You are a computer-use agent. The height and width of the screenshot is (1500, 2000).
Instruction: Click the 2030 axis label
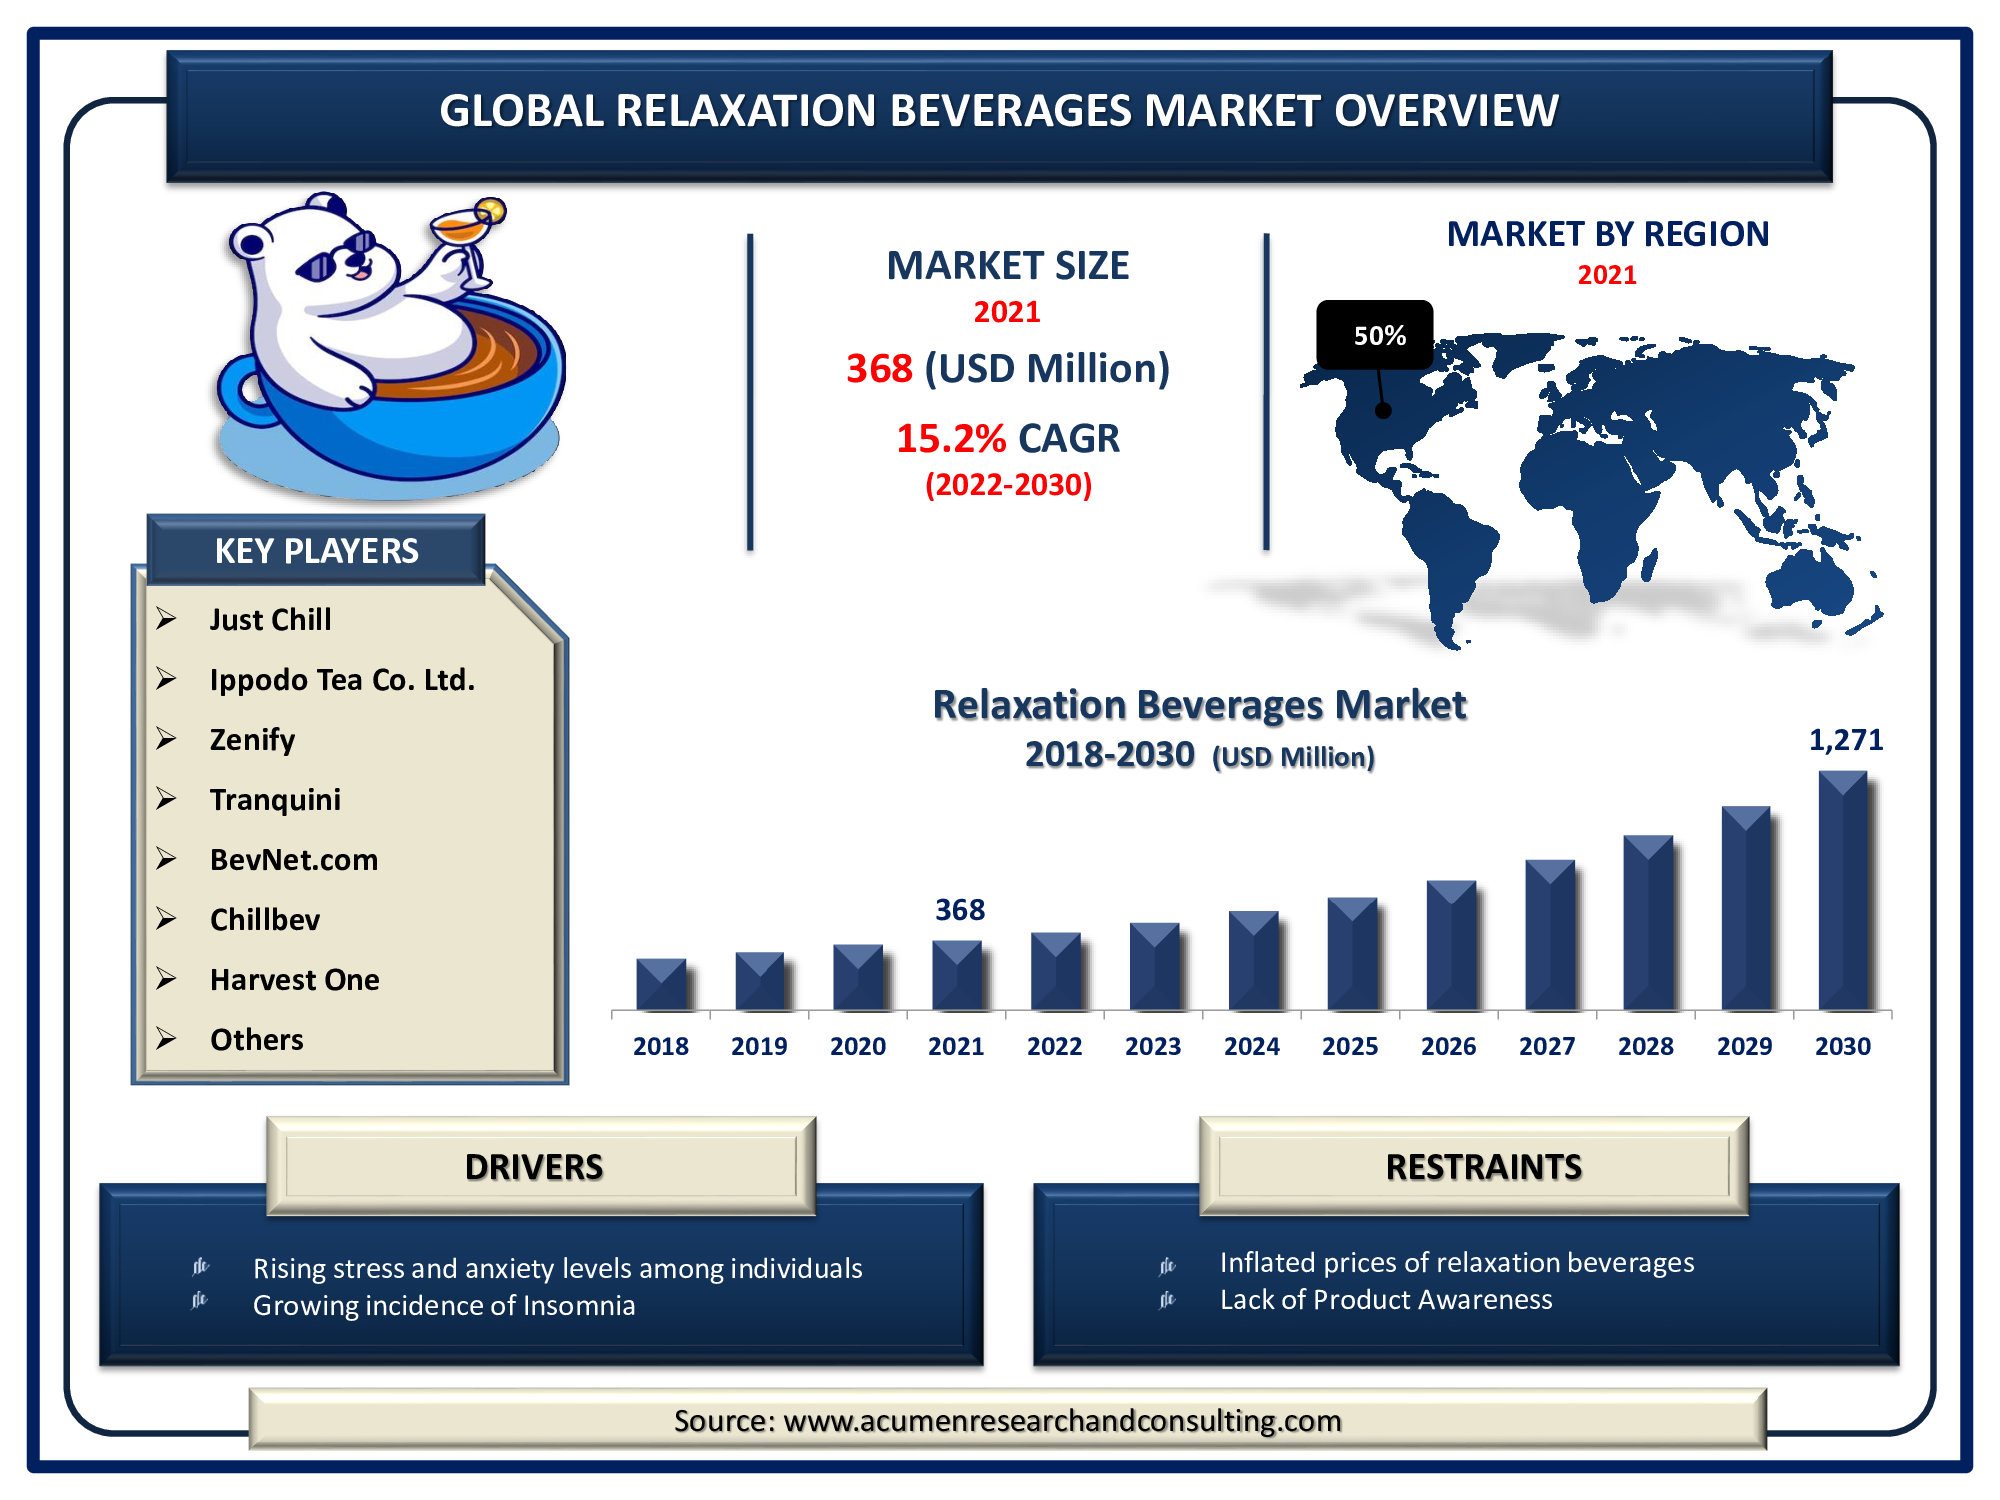[x=1843, y=1046]
